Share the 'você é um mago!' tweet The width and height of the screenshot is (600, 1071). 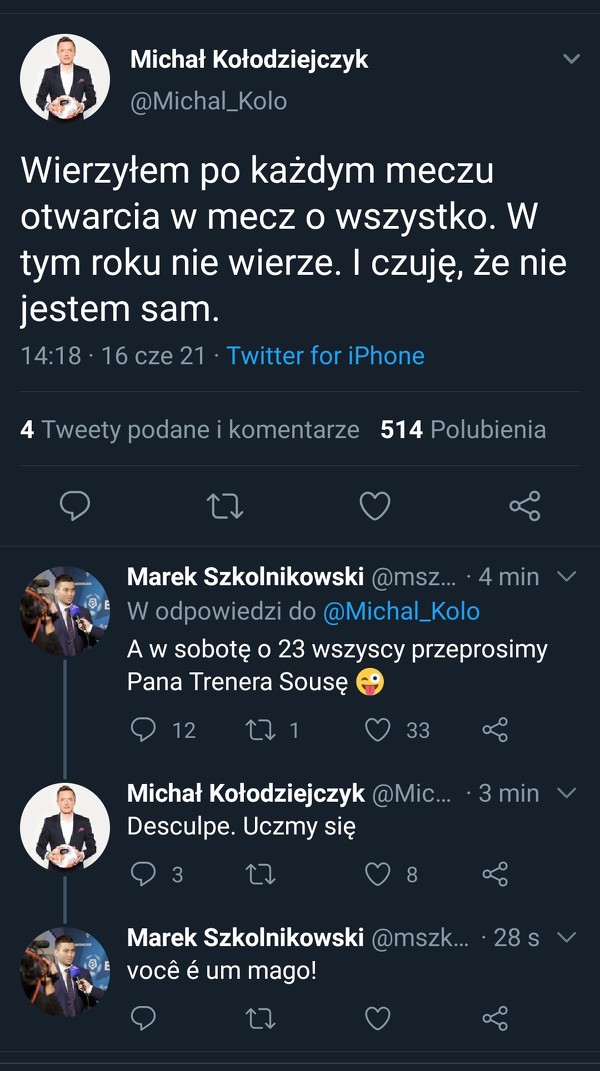click(495, 1018)
